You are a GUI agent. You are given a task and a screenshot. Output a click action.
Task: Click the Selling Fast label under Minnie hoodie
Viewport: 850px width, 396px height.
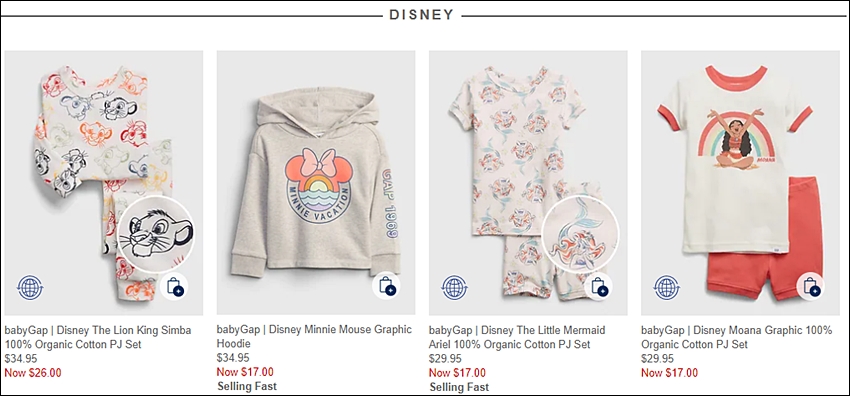247,386
